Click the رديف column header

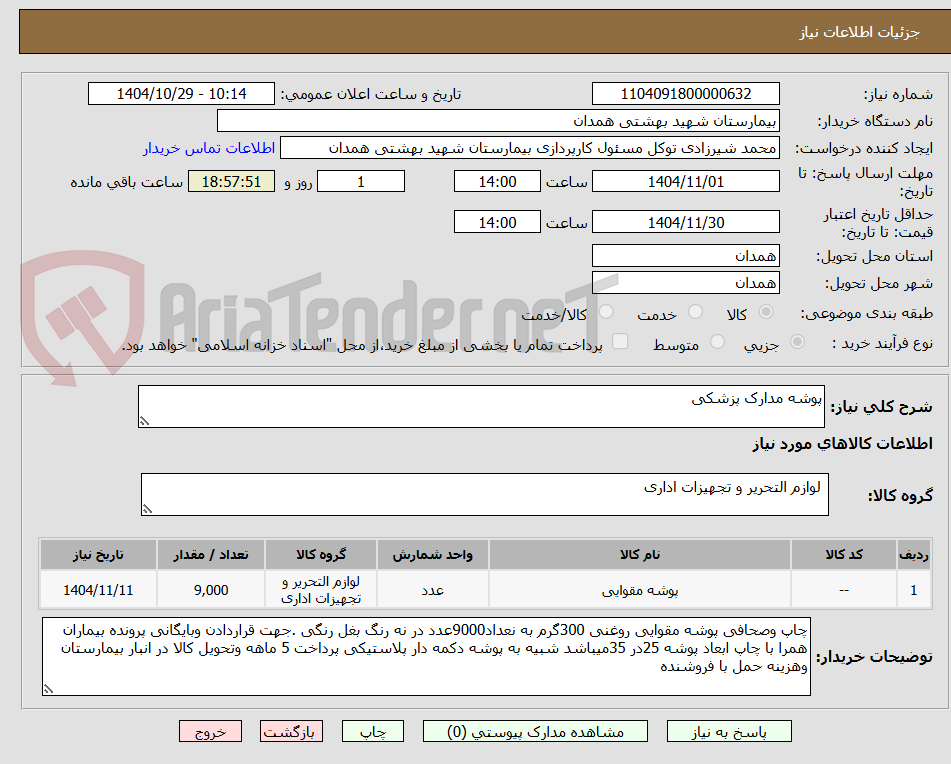tap(914, 555)
